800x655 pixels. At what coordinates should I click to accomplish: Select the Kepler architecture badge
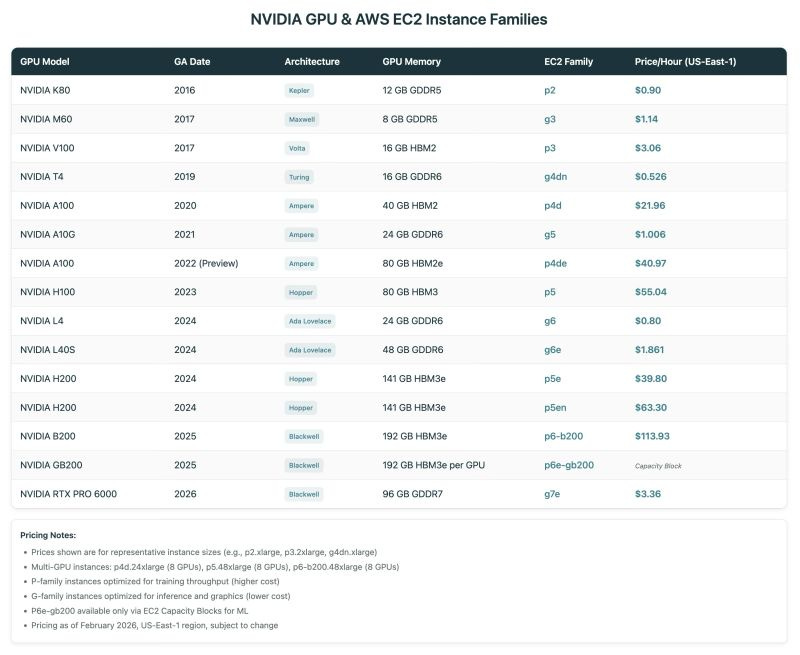299,91
